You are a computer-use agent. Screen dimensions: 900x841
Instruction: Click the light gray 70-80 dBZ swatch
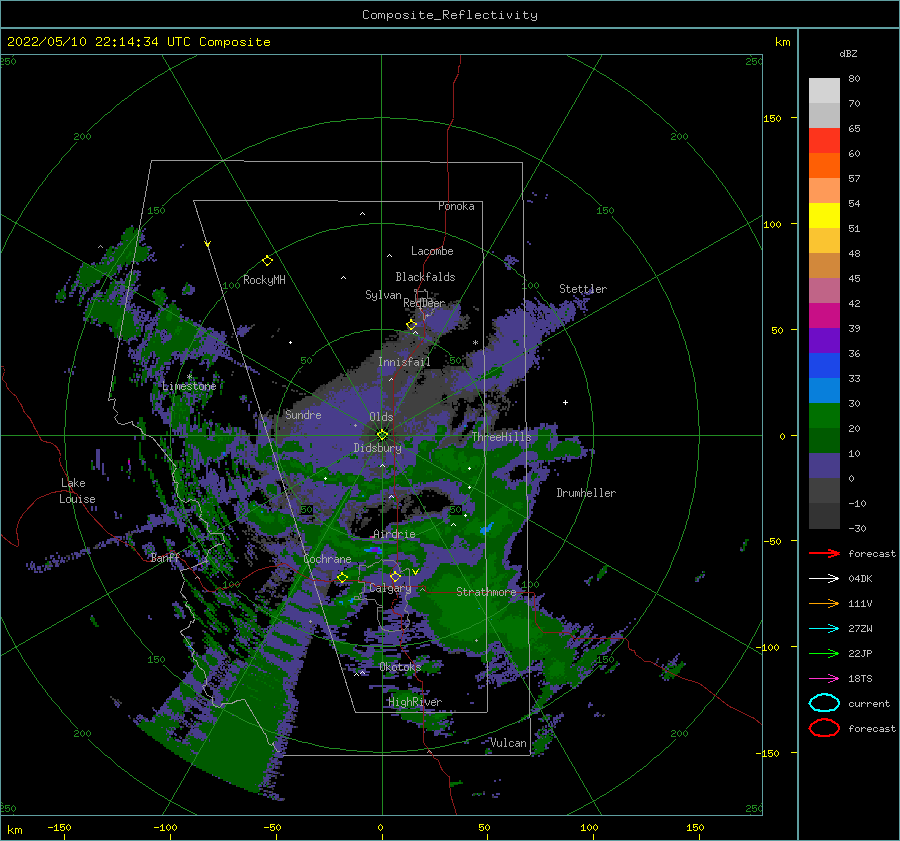coord(824,91)
